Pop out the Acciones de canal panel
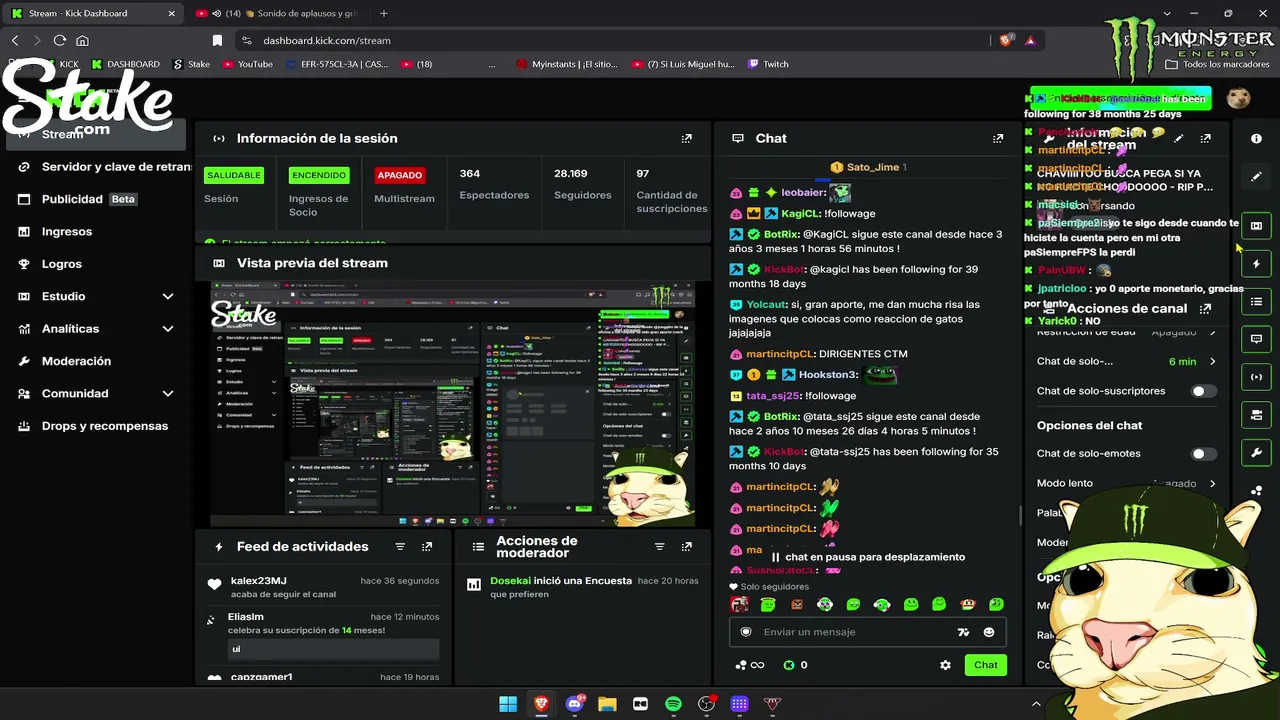 (x=1205, y=309)
